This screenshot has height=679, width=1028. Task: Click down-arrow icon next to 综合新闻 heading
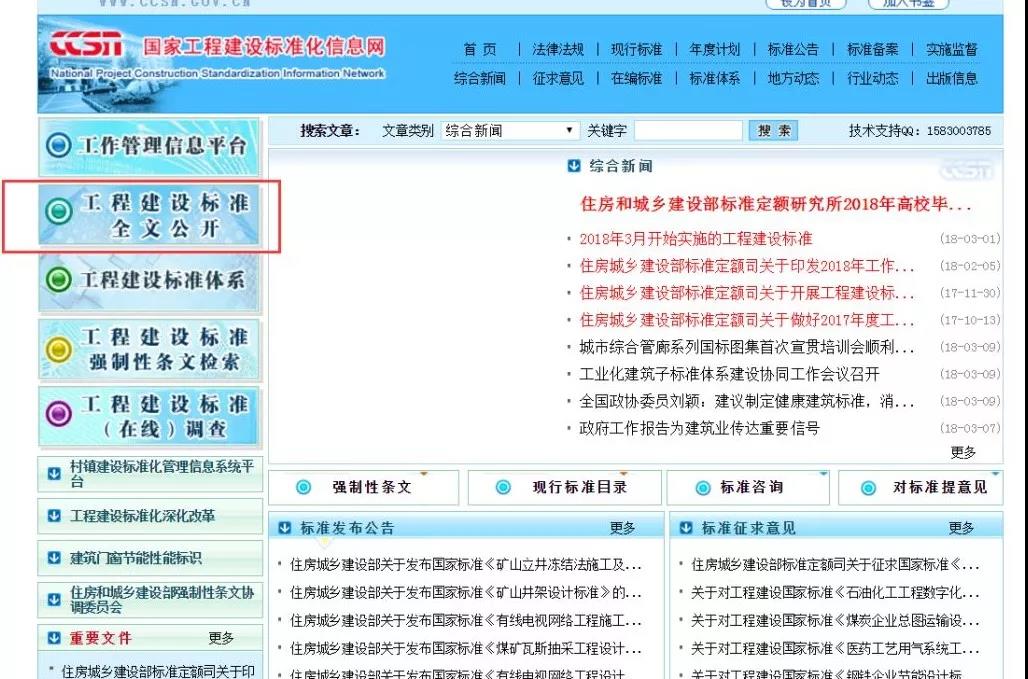[x=574, y=166]
